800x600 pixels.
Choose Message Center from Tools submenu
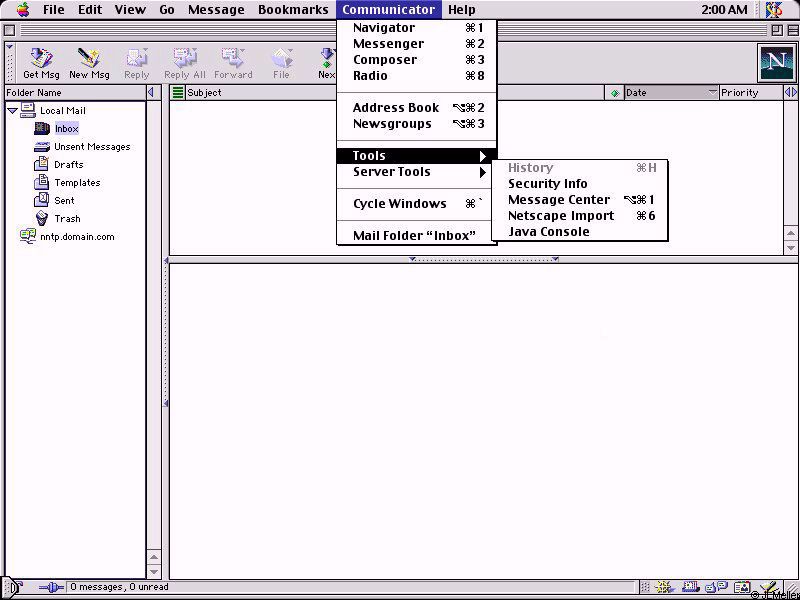[558, 200]
